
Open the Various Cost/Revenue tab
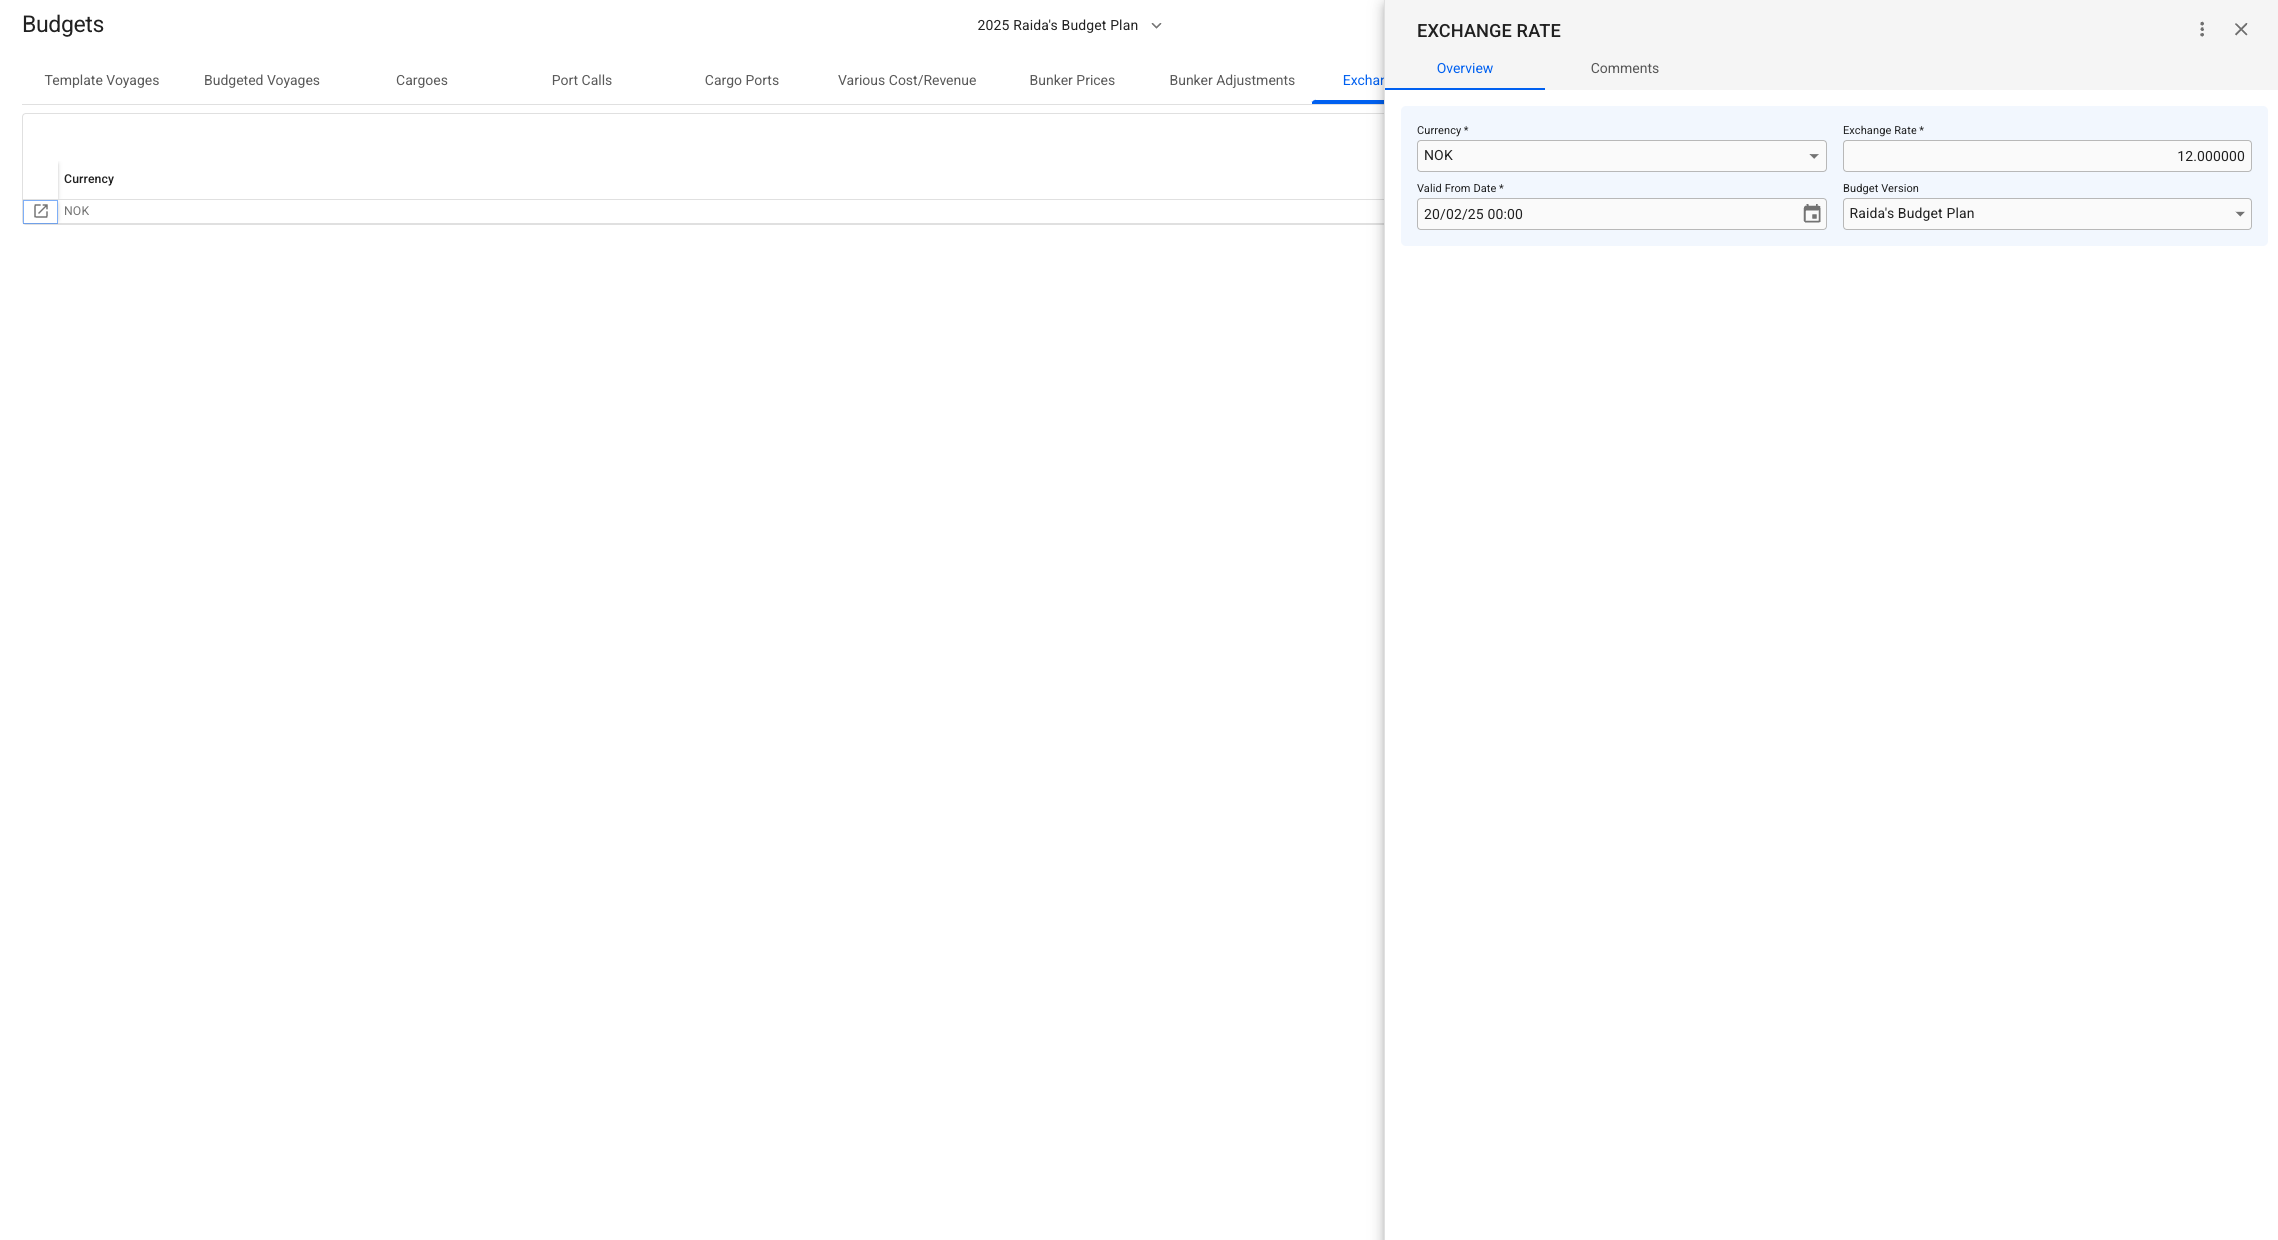(x=907, y=81)
